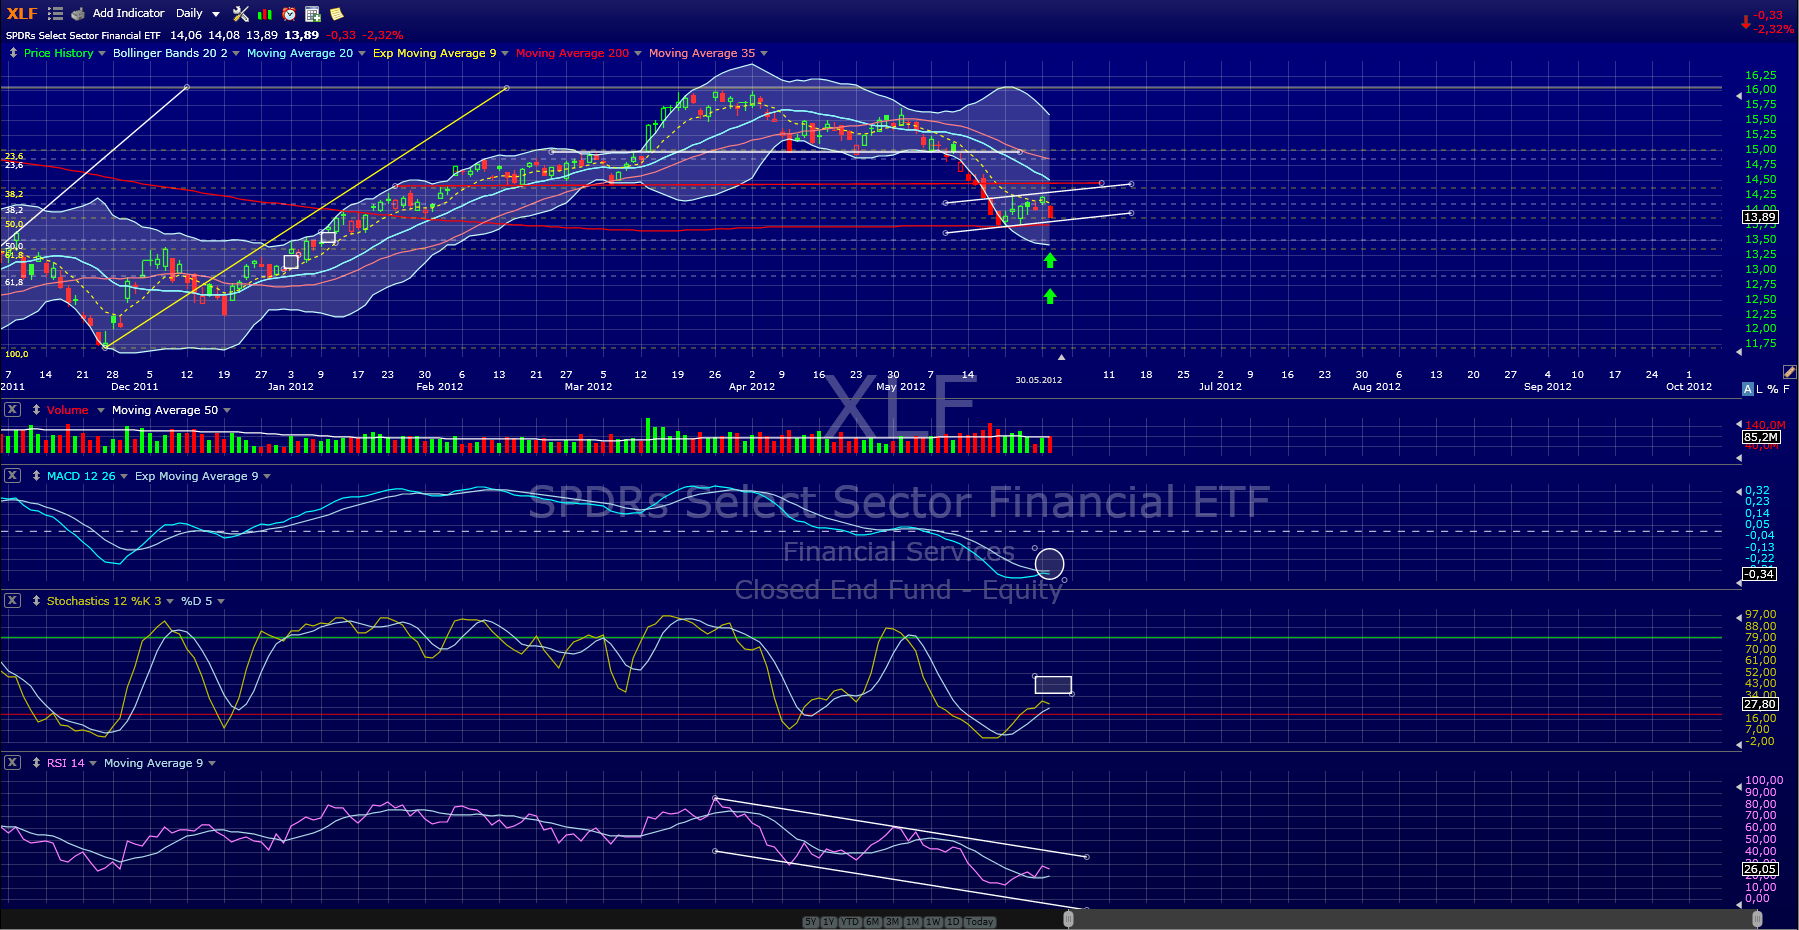Viewport: 1799px width, 930px height.
Task: Close the Stochastics indicator pane
Action: click(x=12, y=600)
